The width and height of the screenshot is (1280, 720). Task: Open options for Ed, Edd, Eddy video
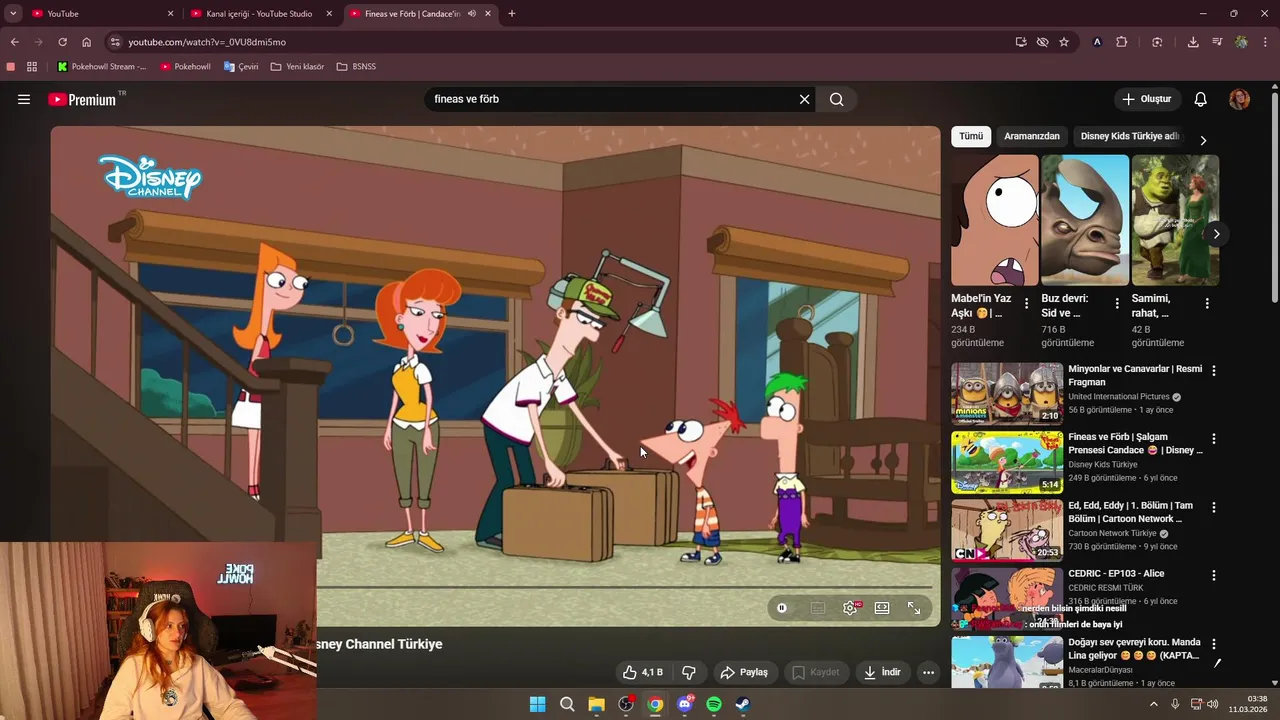pyautogui.click(x=1214, y=507)
